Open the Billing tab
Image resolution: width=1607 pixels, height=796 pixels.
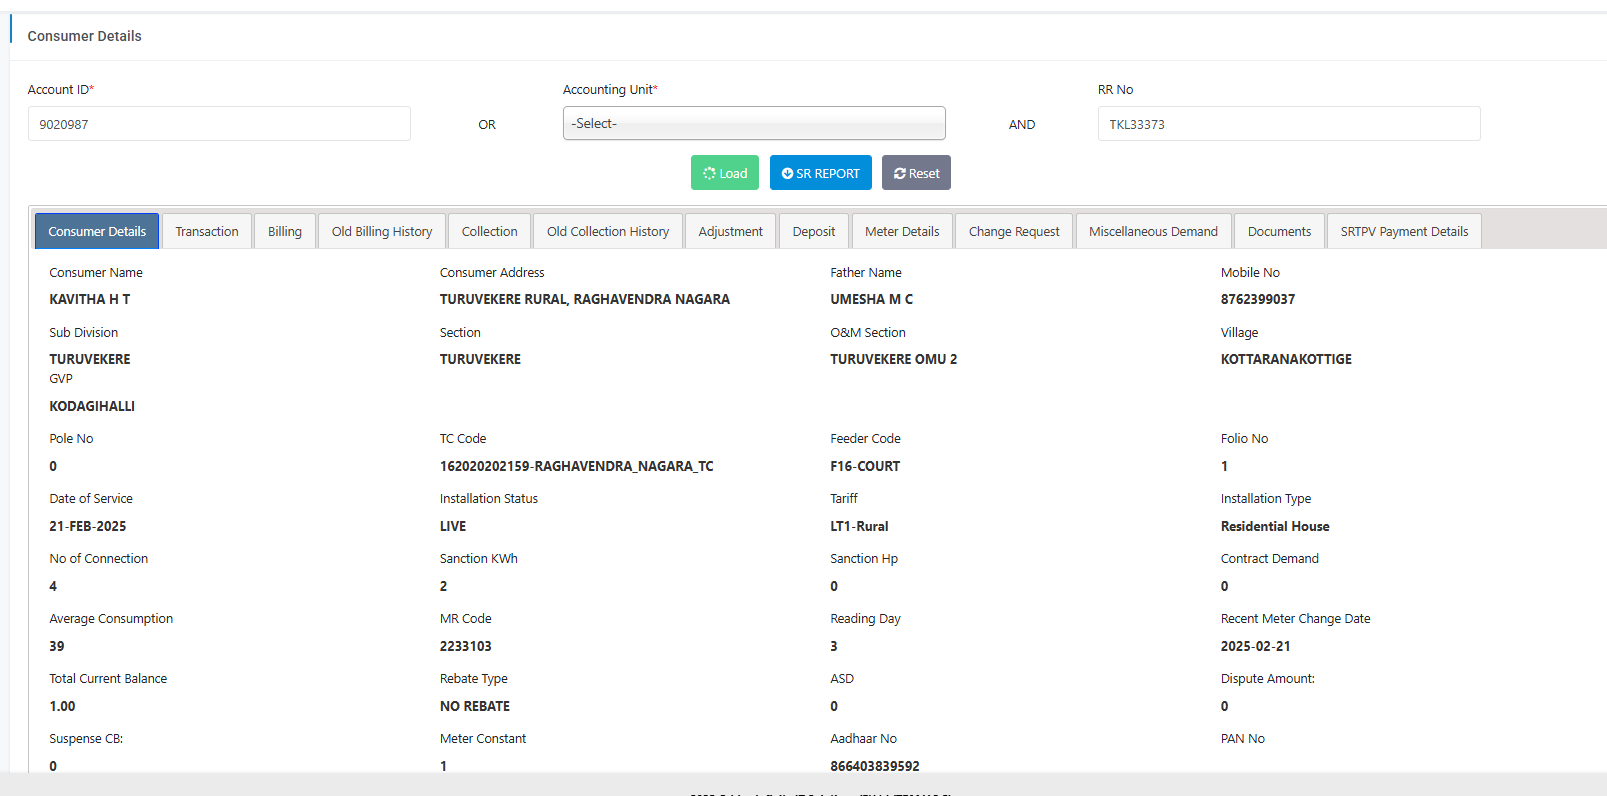(285, 231)
